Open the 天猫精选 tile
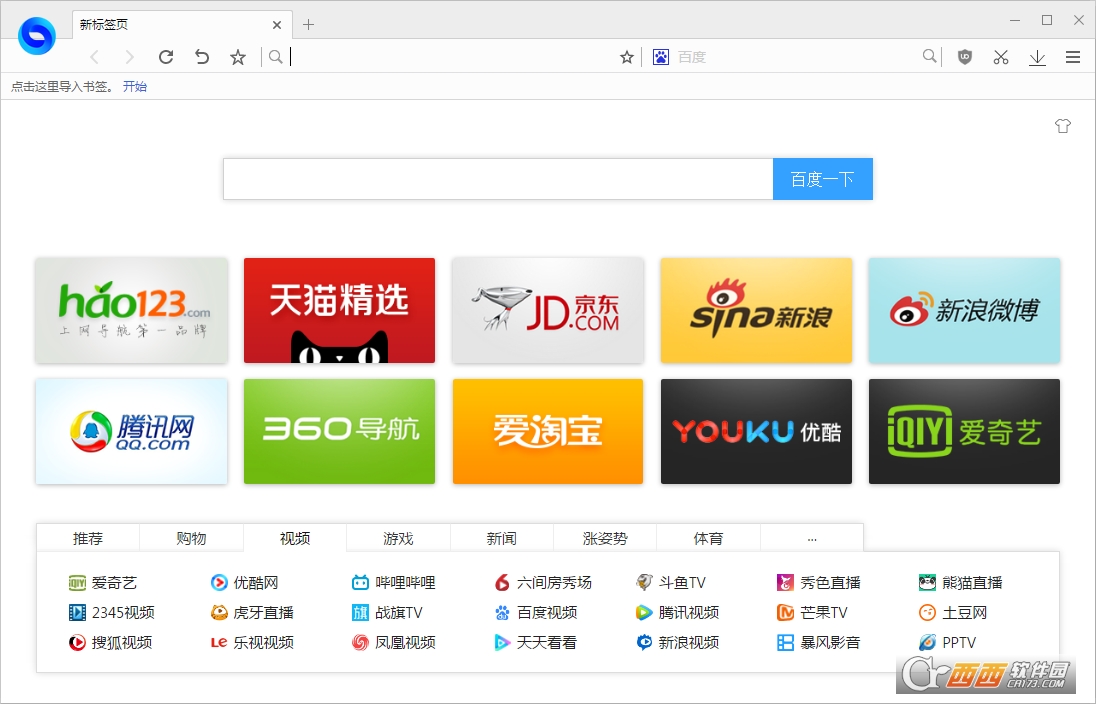Image resolution: width=1096 pixels, height=704 pixels. coord(339,310)
